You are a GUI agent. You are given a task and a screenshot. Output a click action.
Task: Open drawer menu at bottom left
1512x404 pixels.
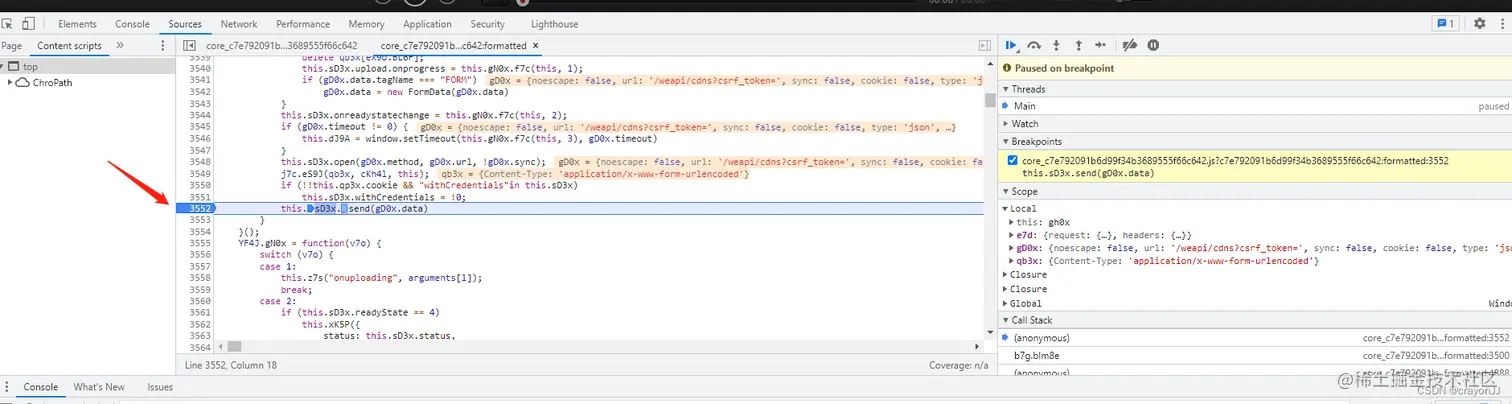click(x=7, y=387)
